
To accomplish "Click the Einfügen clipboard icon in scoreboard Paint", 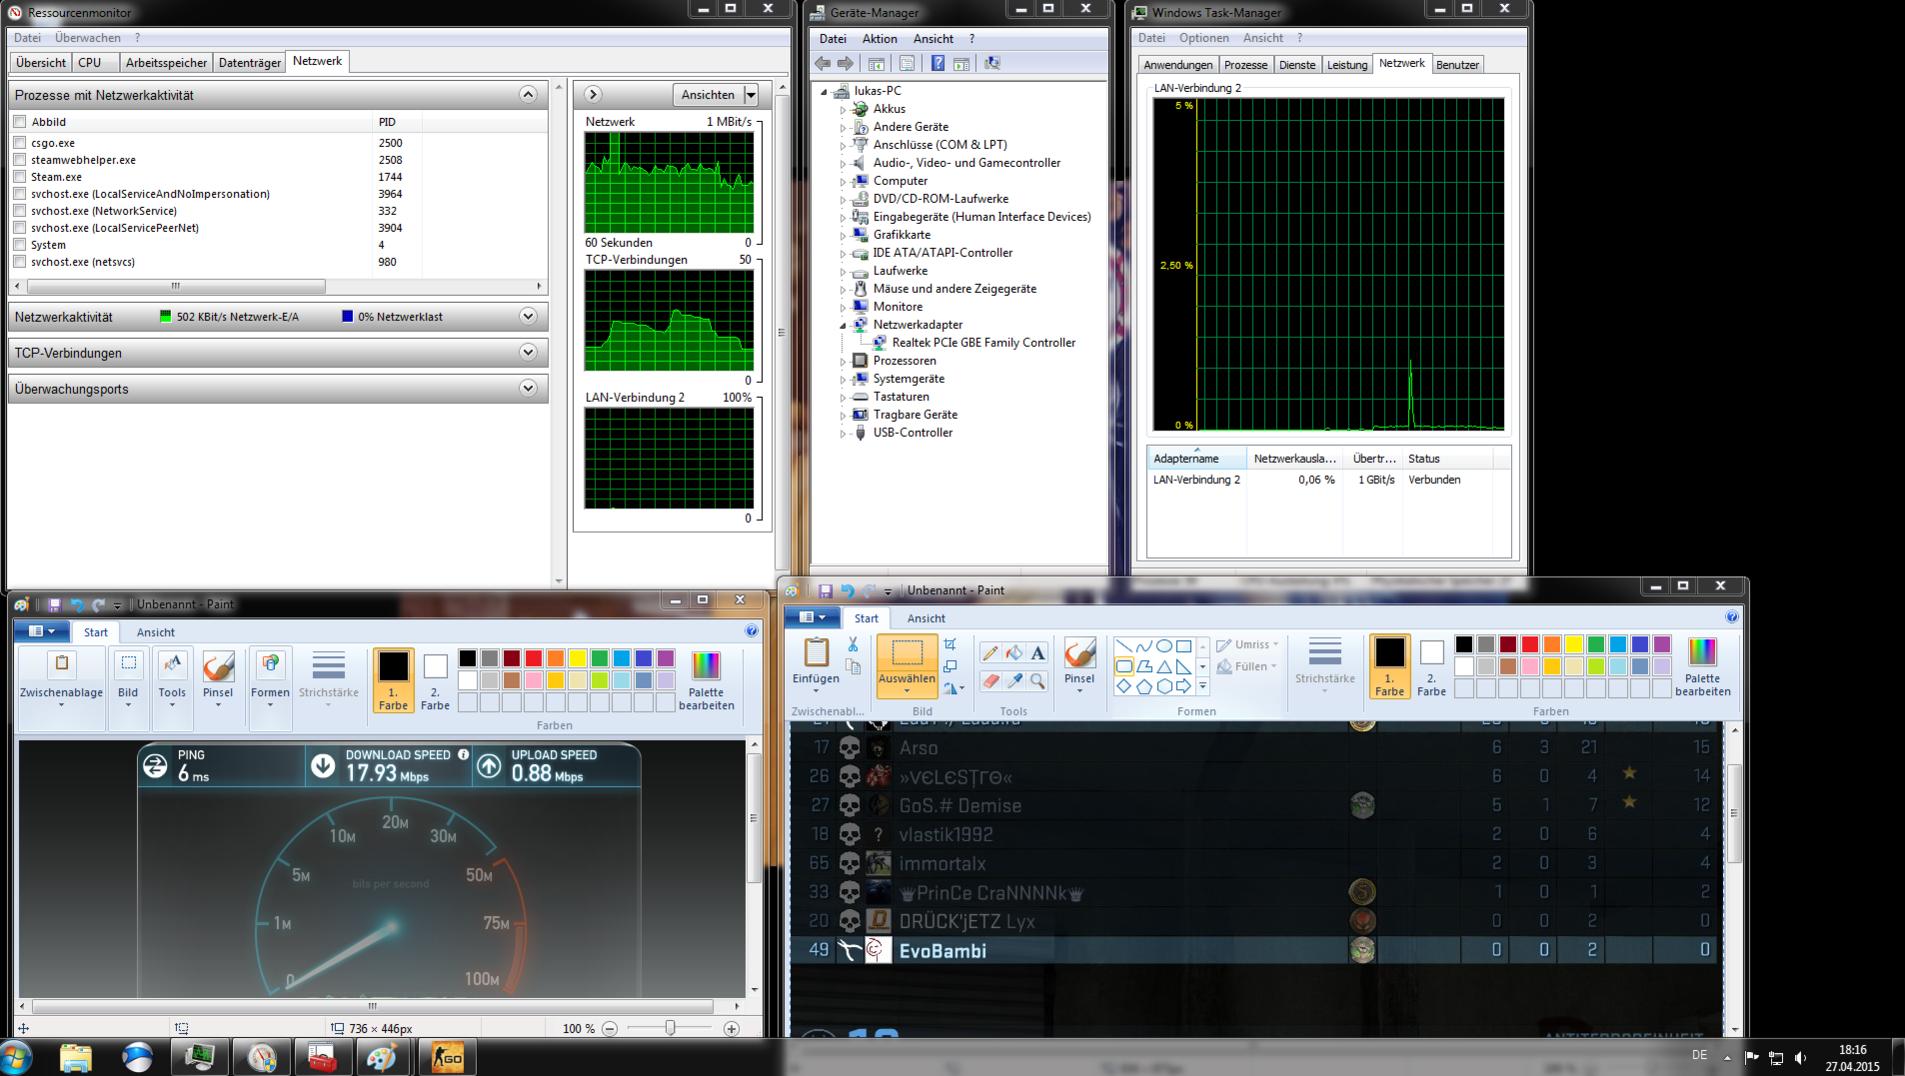I will tap(816, 653).
